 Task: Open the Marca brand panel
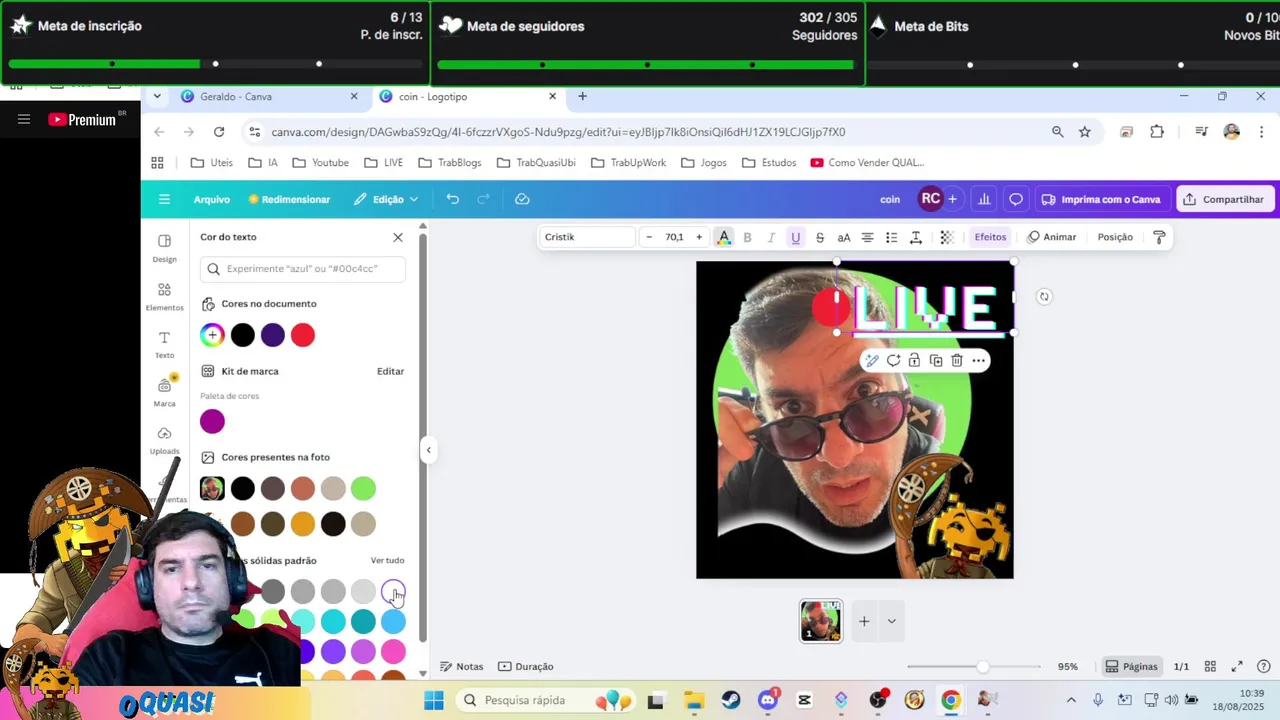click(x=164, y=392)
